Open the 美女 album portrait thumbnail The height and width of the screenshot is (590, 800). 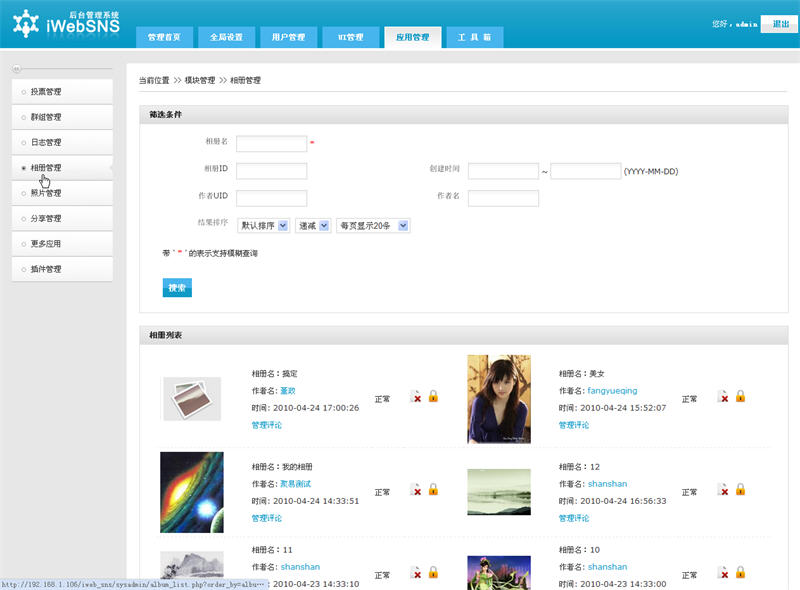499,399
